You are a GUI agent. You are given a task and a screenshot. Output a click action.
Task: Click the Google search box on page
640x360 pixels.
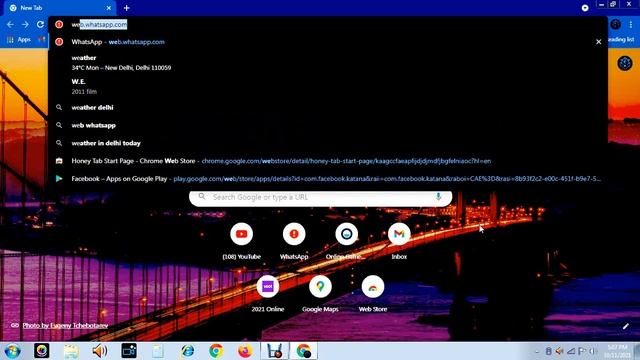[320, 198]
